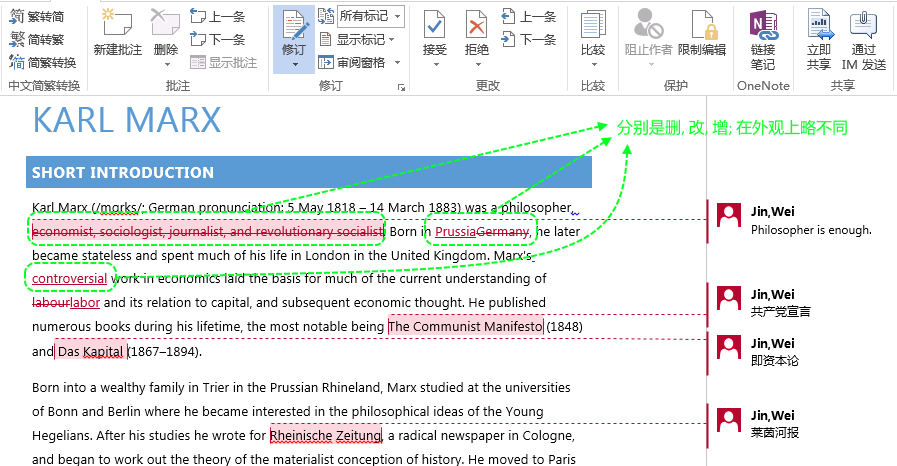
Task: Click the struck-through word 'Germany'
Action: (x=502, y=232)
